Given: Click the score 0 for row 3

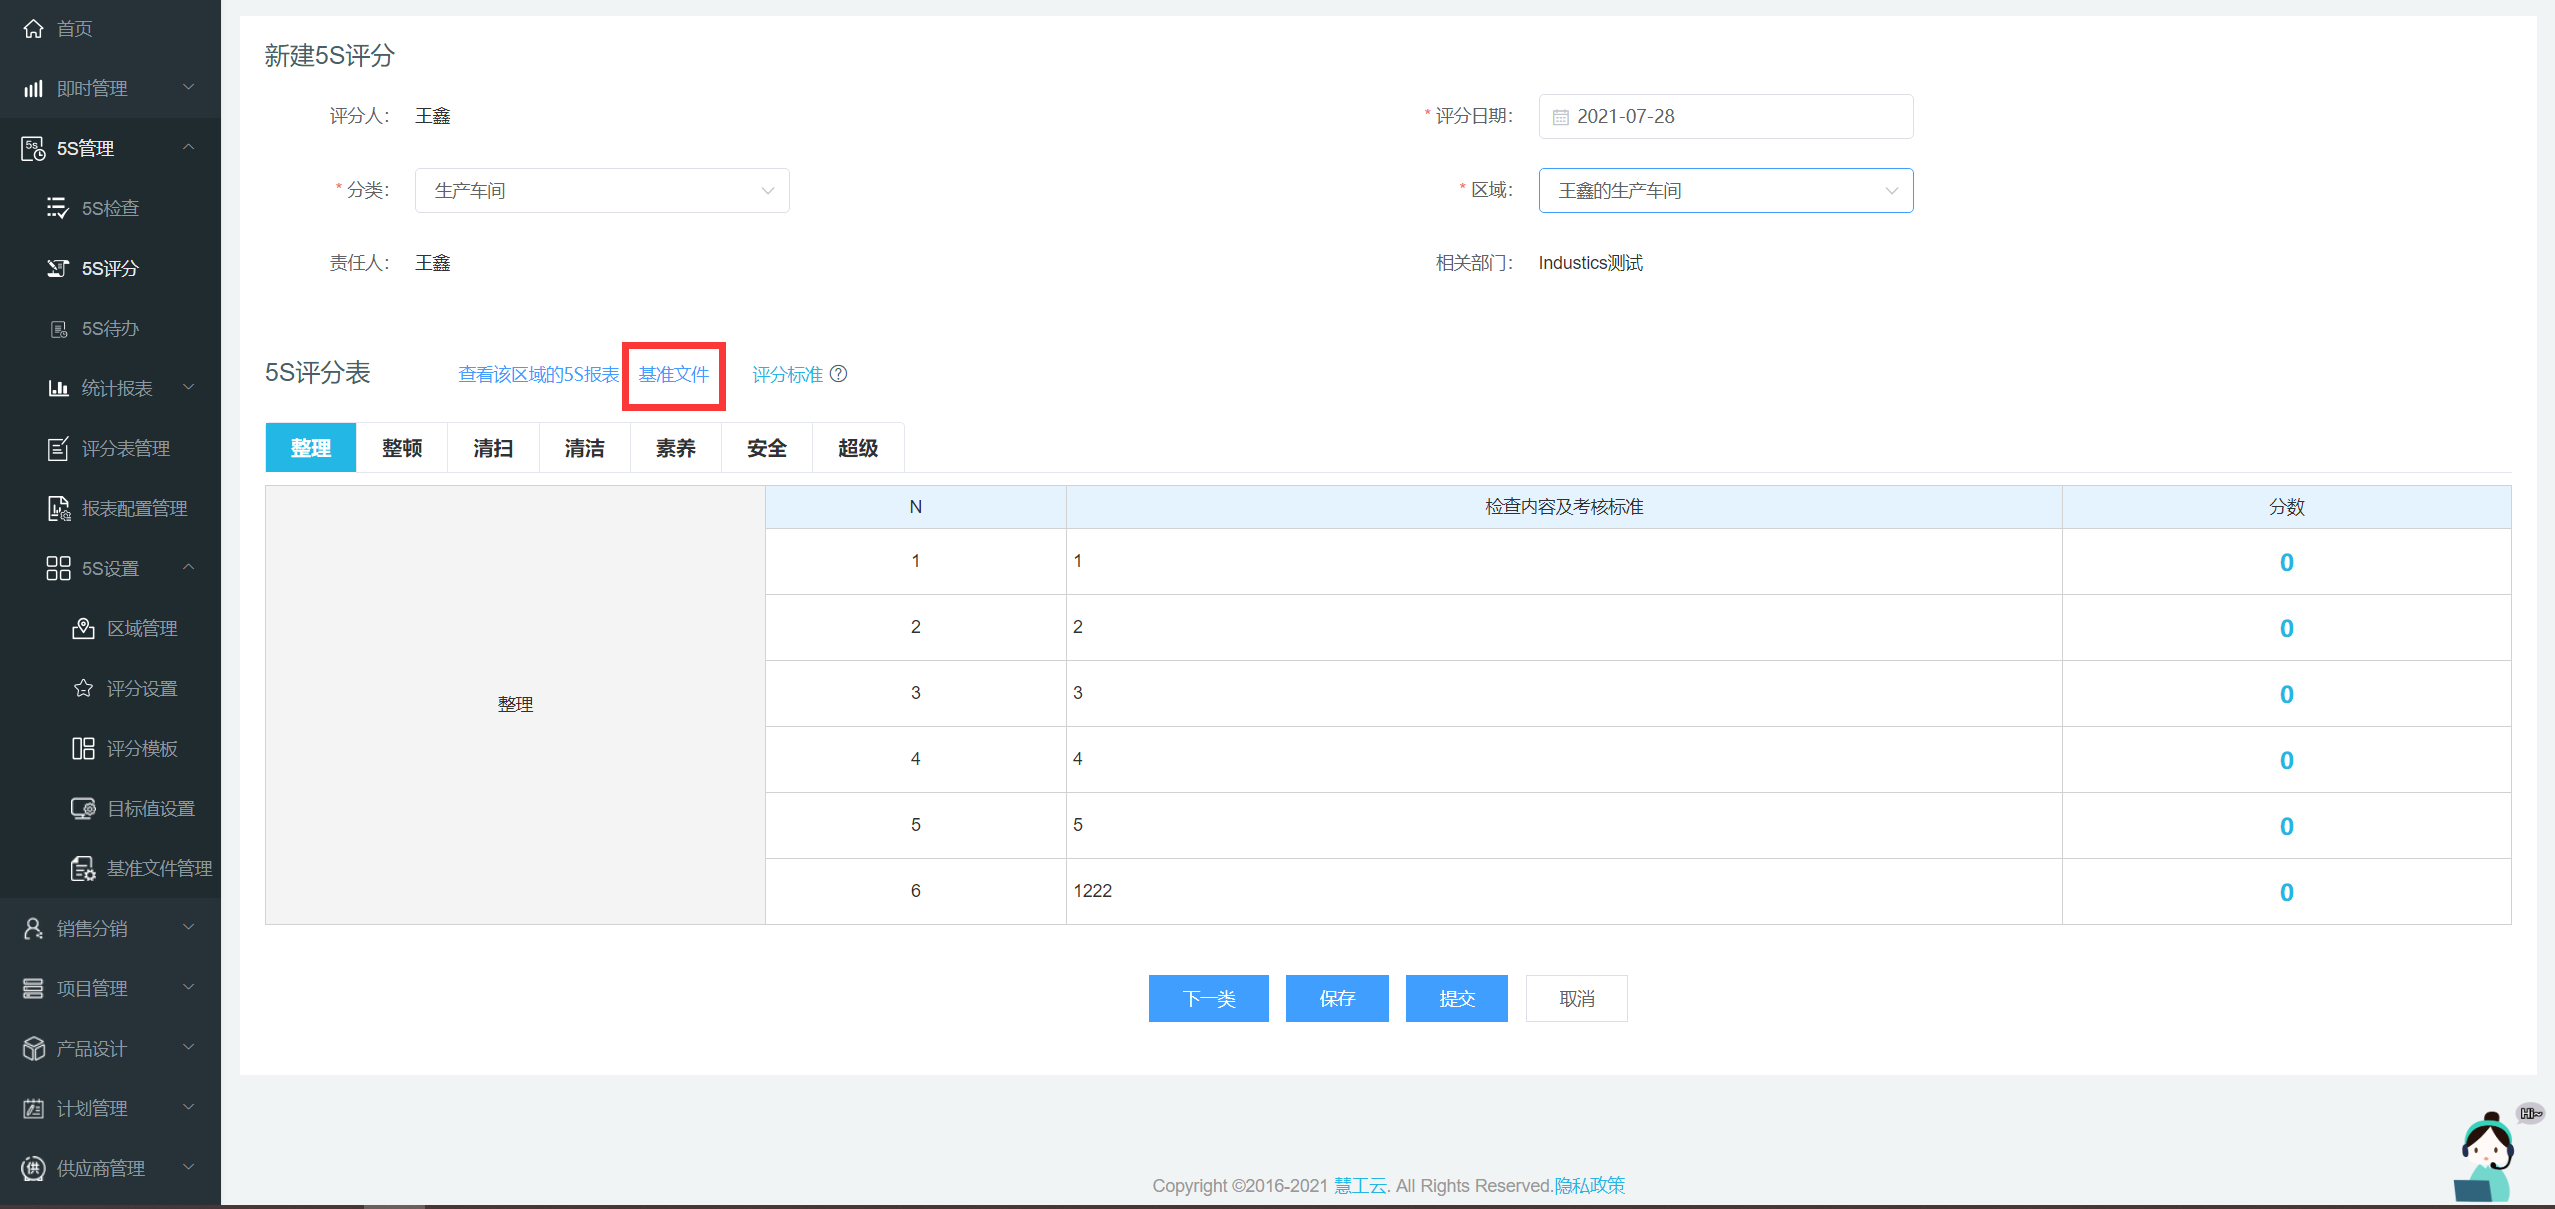Looking at the screenshot, I should pos(2286,694).
